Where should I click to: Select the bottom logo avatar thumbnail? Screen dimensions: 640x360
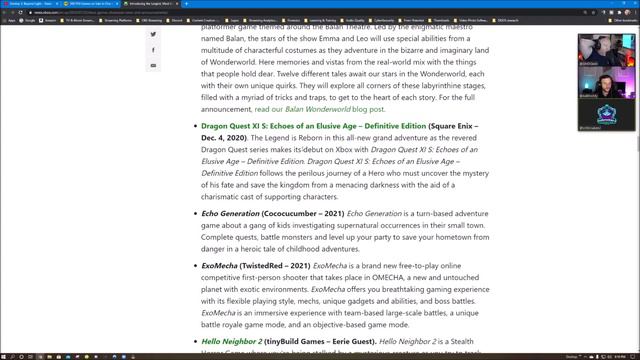607,115
